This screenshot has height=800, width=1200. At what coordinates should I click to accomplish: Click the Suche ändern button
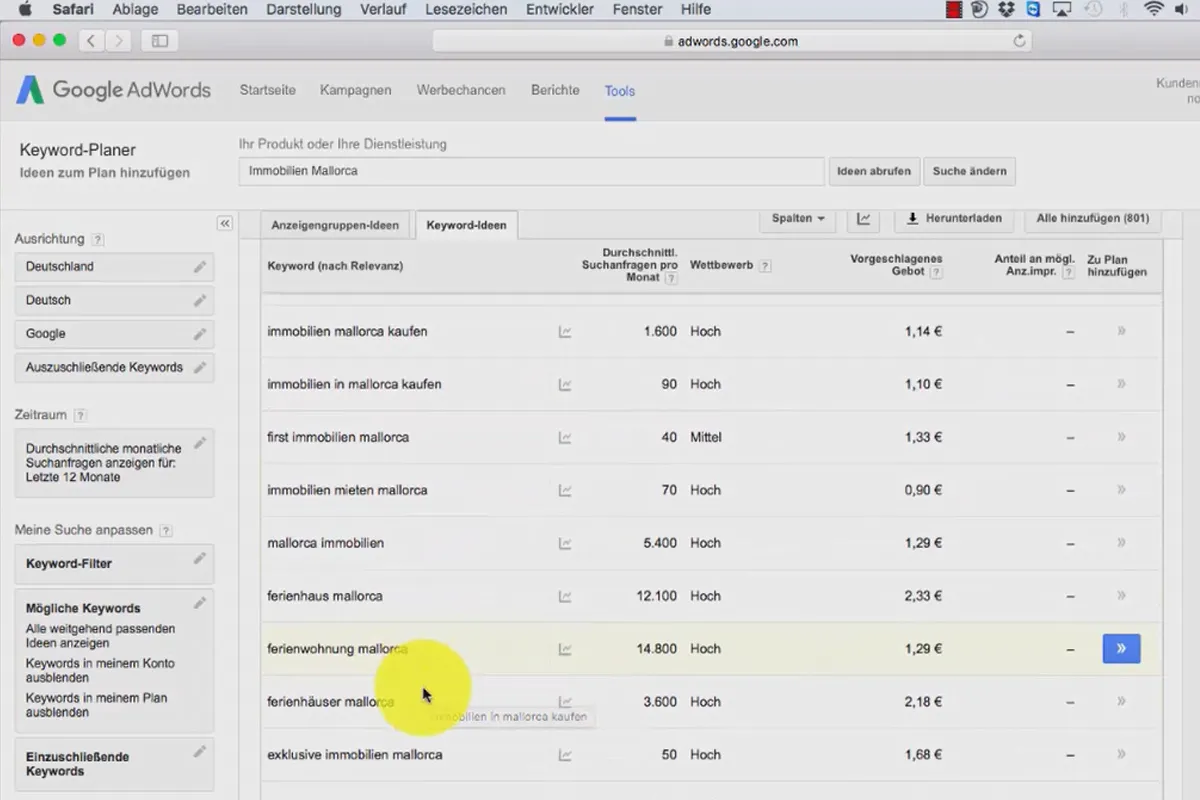pyautogui.click(x=970, y=171)
